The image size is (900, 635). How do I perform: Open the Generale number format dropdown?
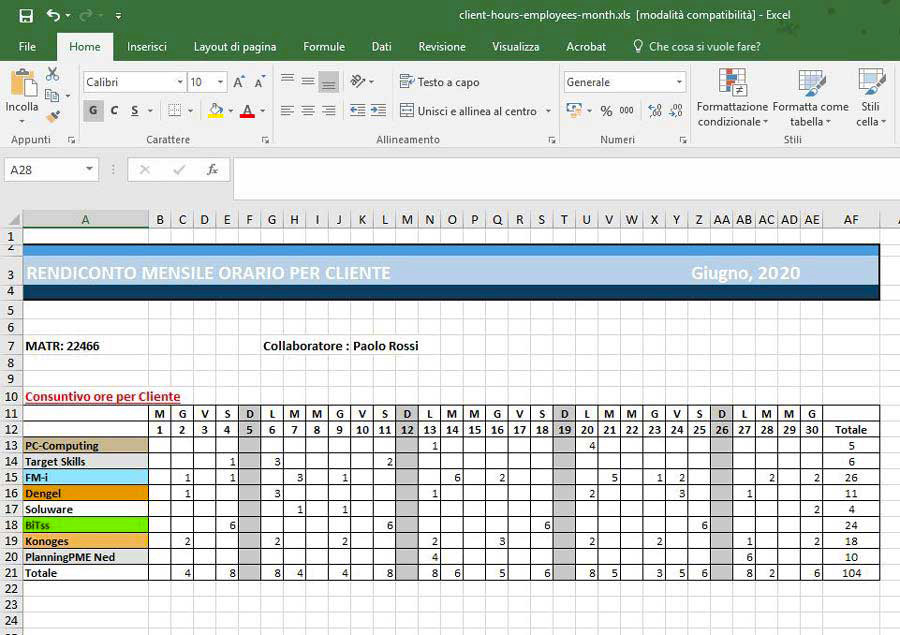pyautogui.click(x=679, y=82)
